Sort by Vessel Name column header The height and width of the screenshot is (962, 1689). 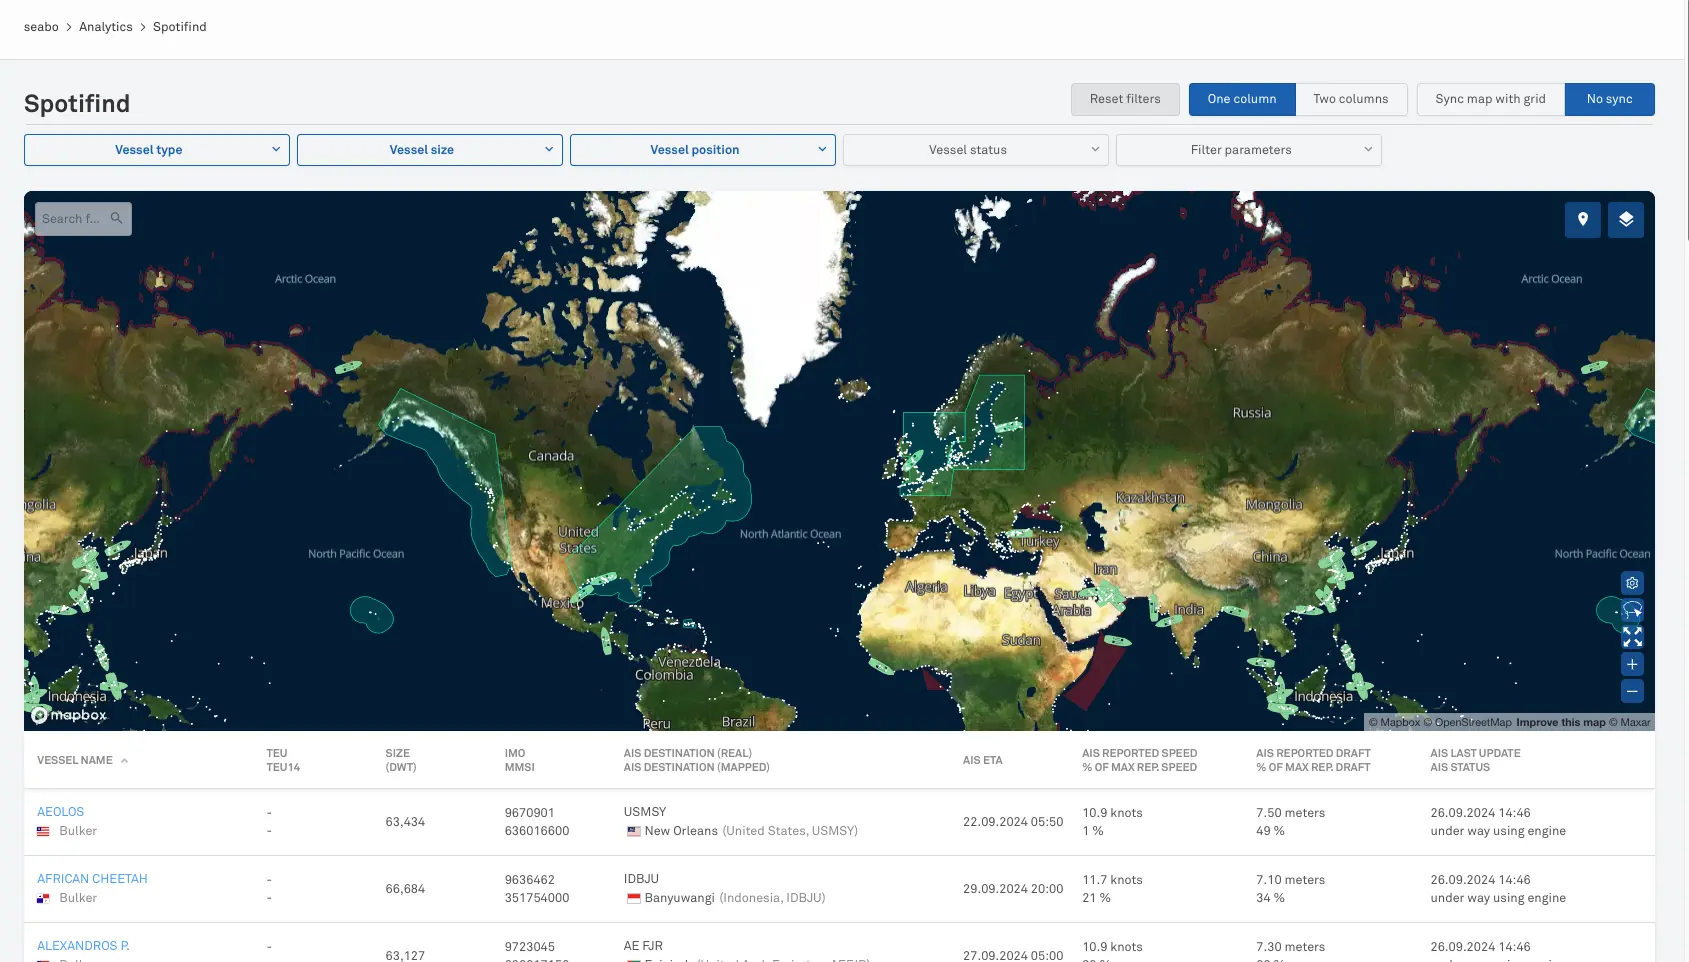pos(75,761)
